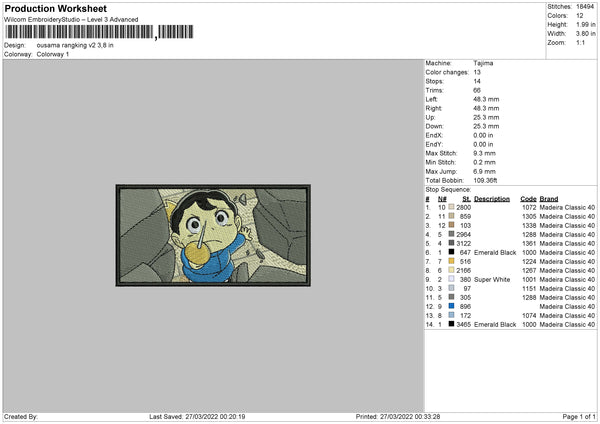
Task: Click the Stitches count value 18494
Action: [x=585, y=7]
